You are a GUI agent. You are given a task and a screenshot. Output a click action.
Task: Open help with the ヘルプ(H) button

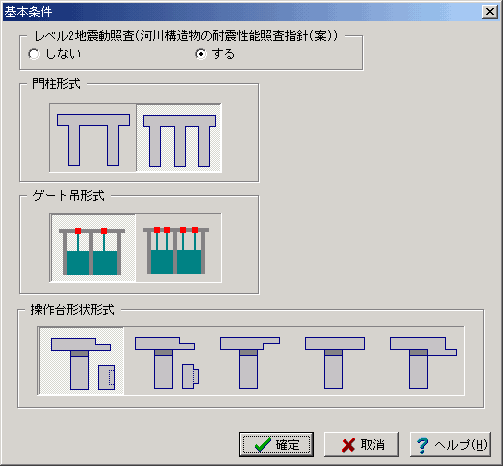450,445
